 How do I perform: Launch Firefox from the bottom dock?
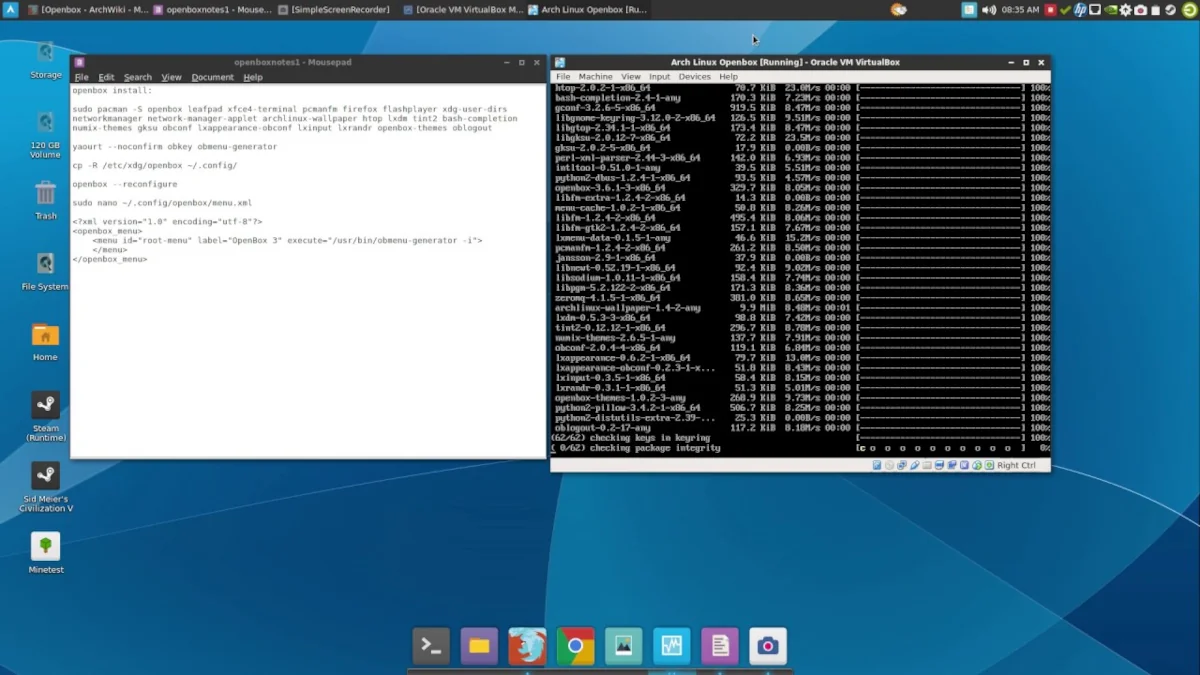pos(527,645)
